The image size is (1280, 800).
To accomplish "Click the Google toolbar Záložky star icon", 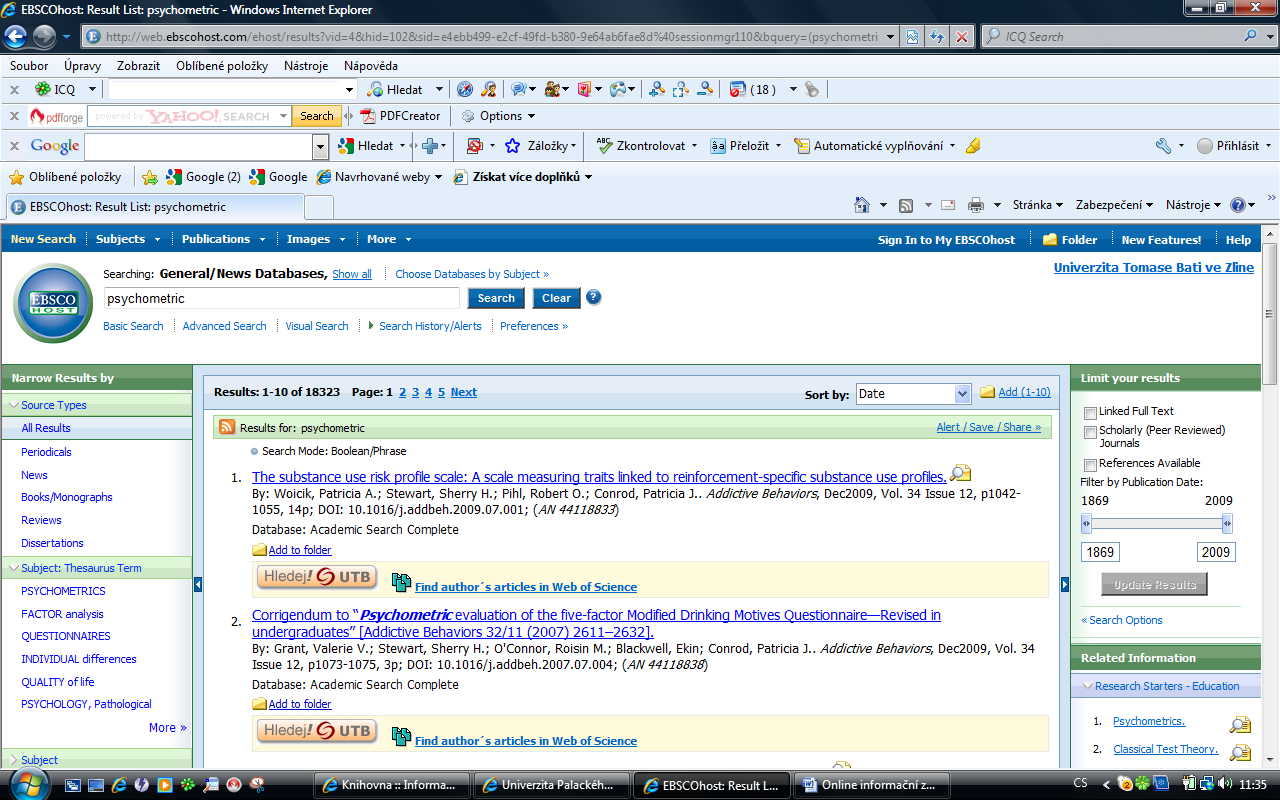I will (x=512, y=146).
